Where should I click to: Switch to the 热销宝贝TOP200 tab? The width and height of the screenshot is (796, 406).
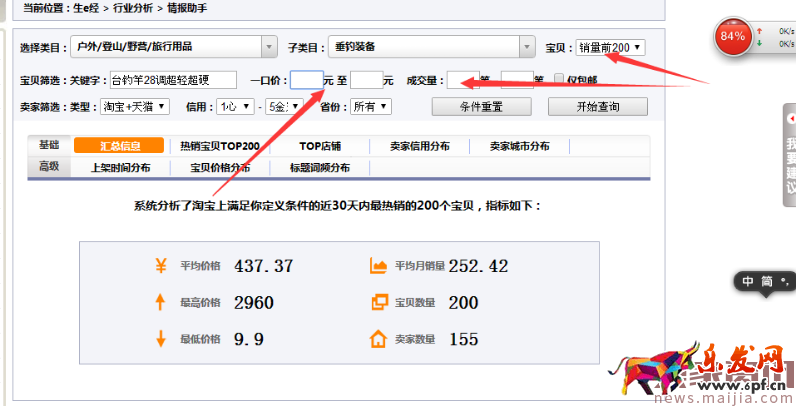point(219,146)
